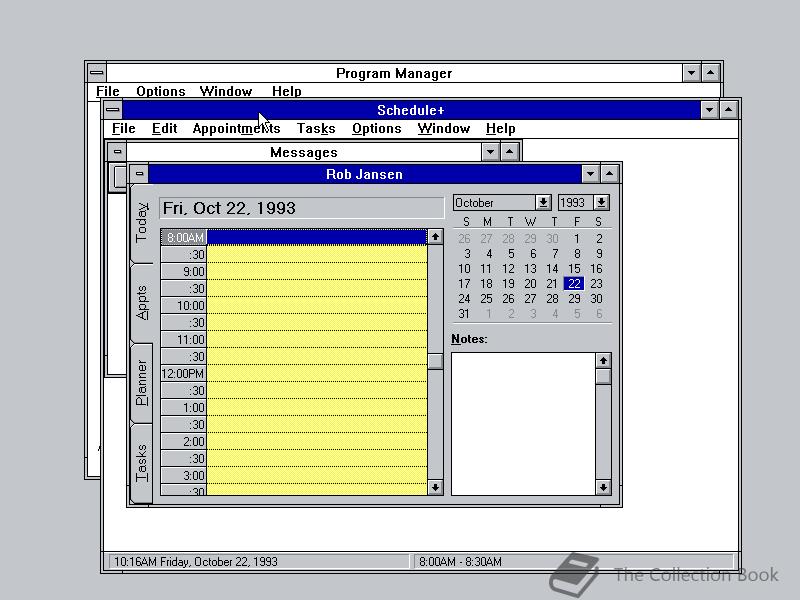Open Program Manager control menu box
The height and width of the screenshot is (600, 800).
click(96, 73)
